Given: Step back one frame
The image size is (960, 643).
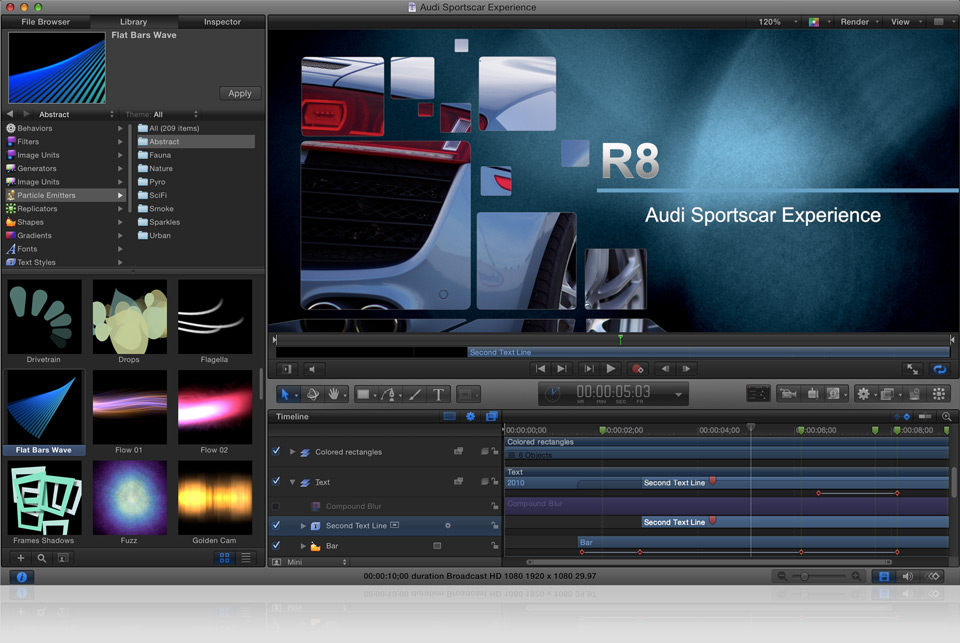Looking at the screenshot, I should pos(665,369).
